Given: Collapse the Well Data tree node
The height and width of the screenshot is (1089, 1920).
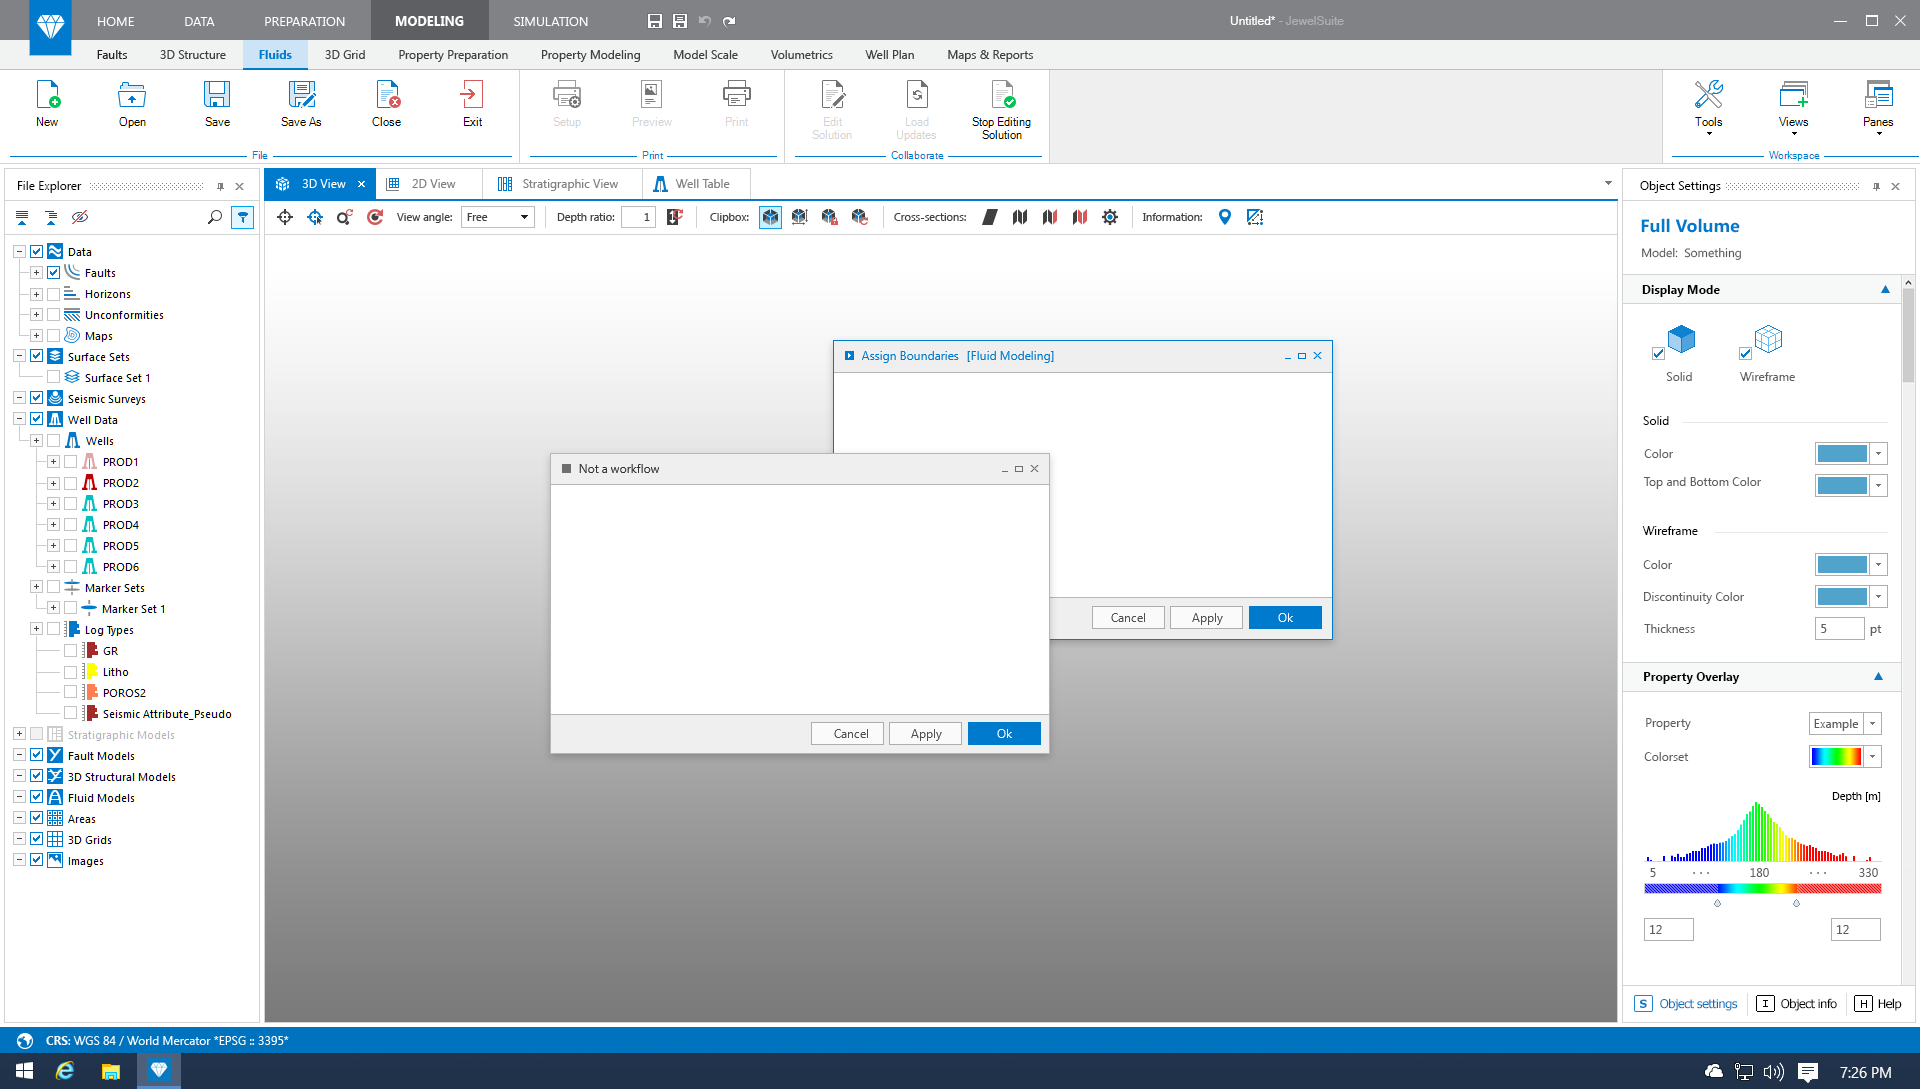Looking at the screenshot, I should click(19, 419).
